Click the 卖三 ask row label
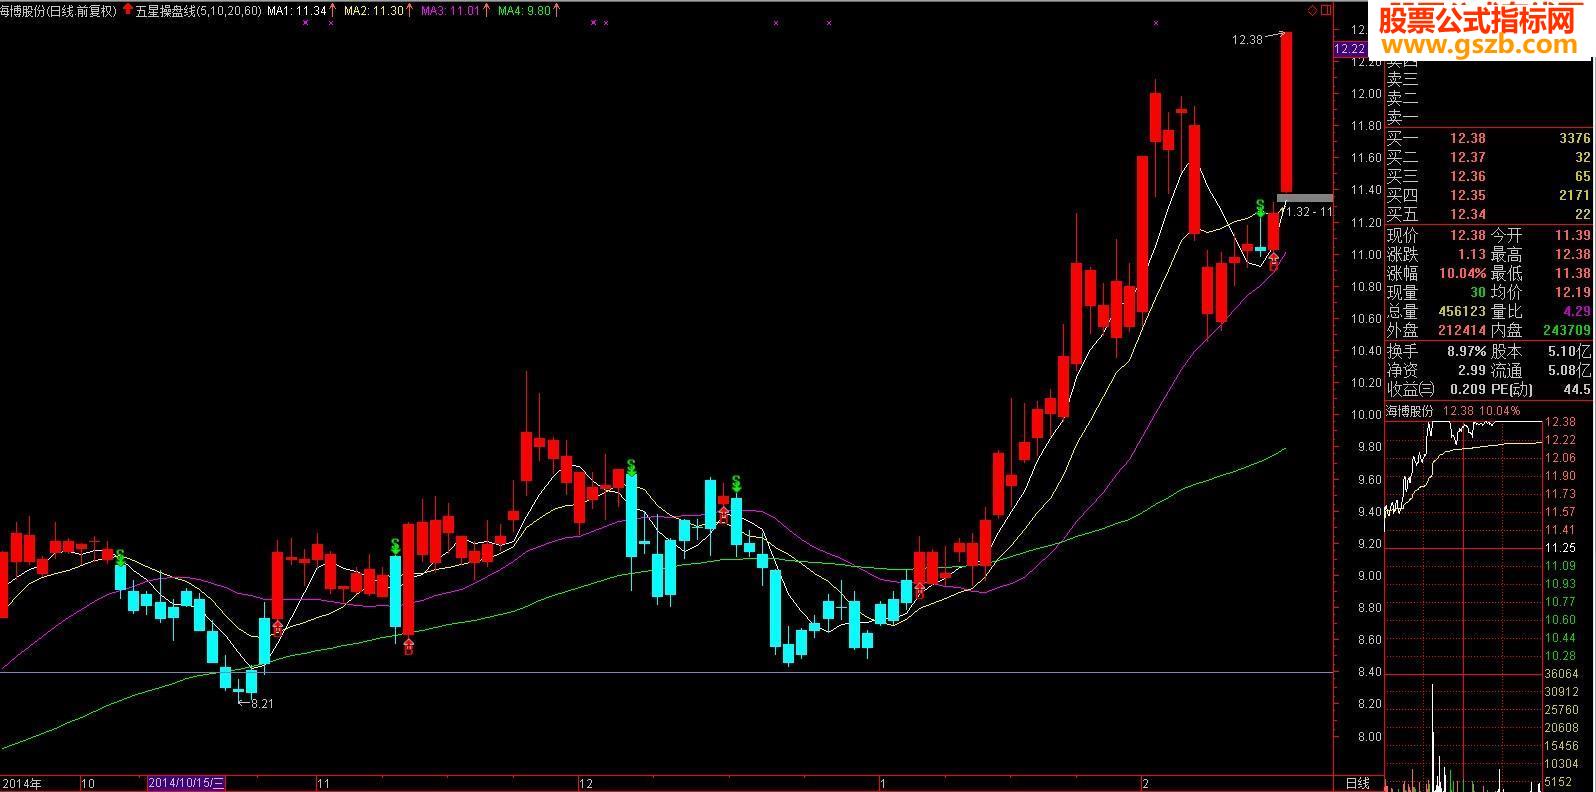1596x792 pixels. click(1402, 79)
